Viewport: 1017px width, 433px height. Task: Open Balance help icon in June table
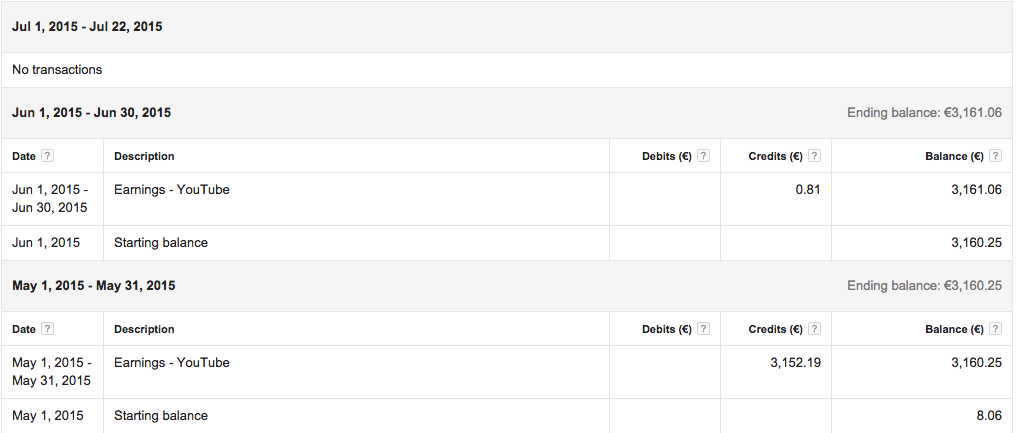995,156
